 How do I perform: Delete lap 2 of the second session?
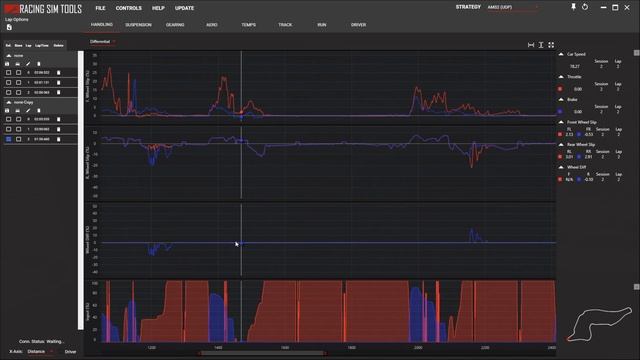pos(58,139)
